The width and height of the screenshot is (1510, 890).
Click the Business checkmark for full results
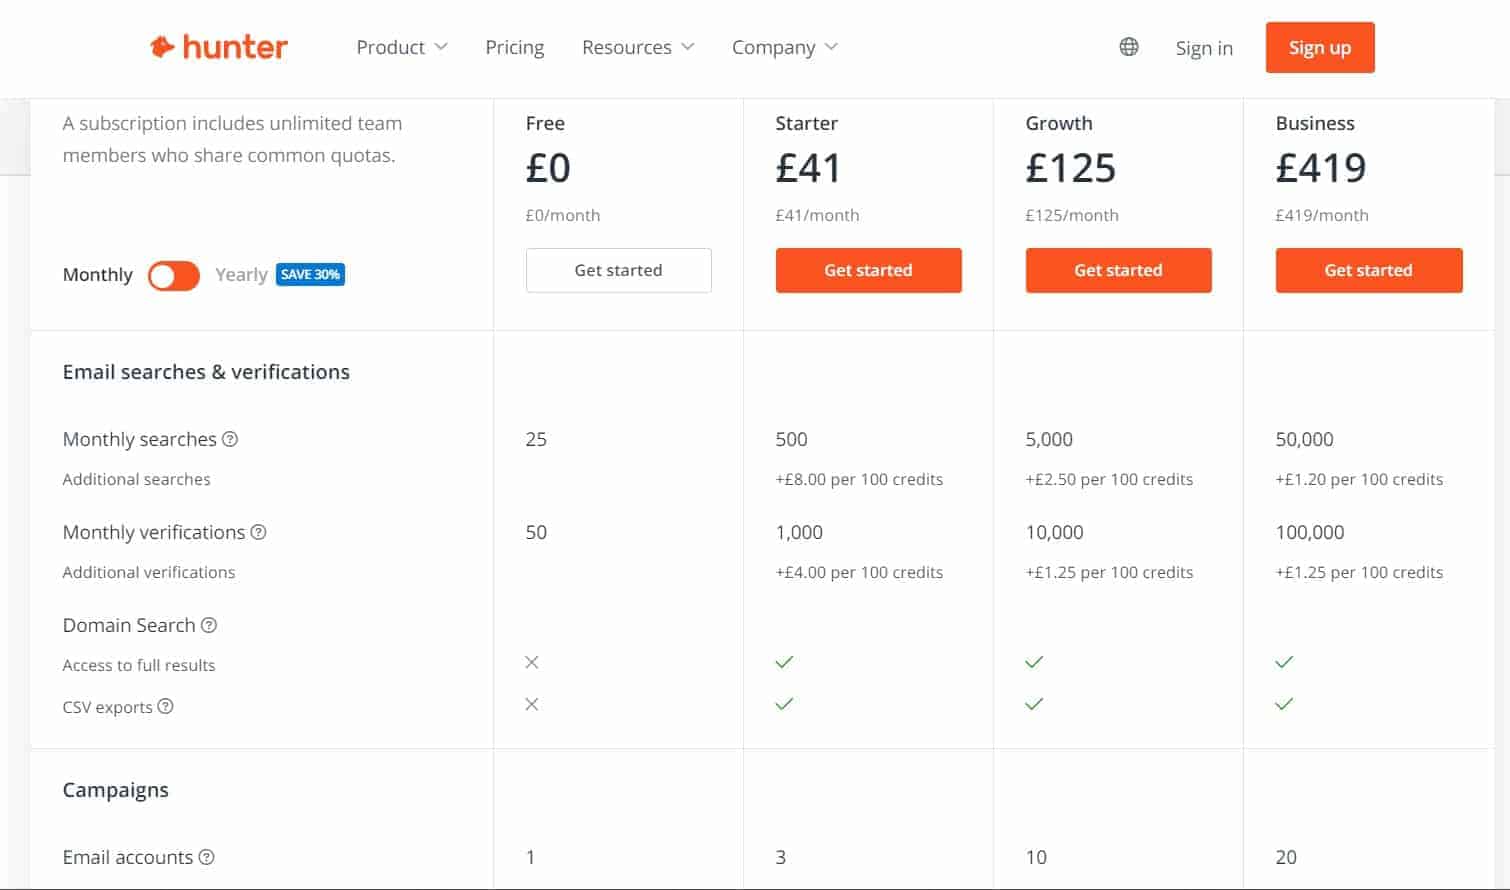pos(1284,662)
